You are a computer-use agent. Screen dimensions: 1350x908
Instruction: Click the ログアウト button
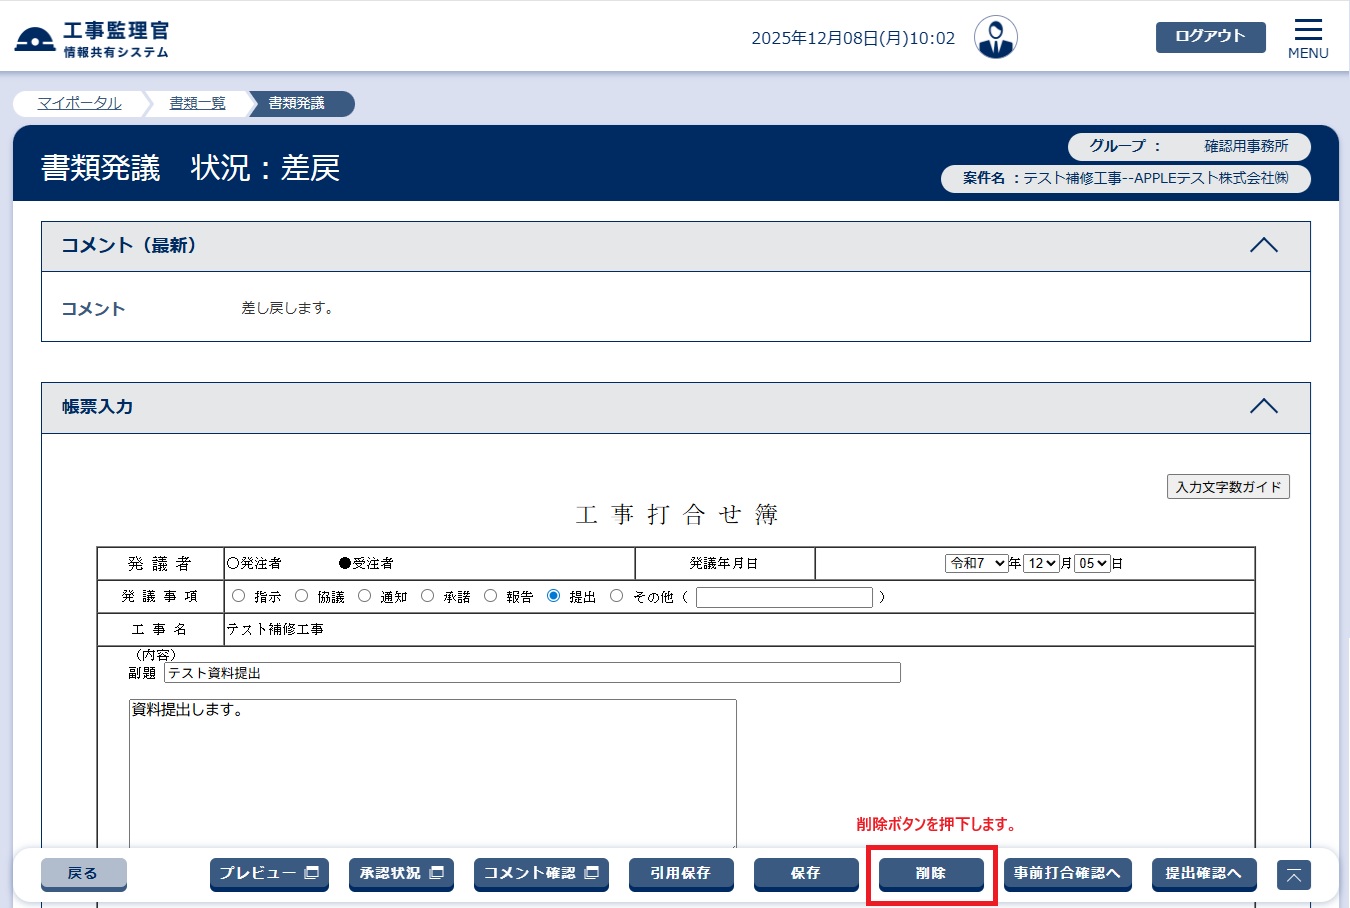pos(1210,37)
